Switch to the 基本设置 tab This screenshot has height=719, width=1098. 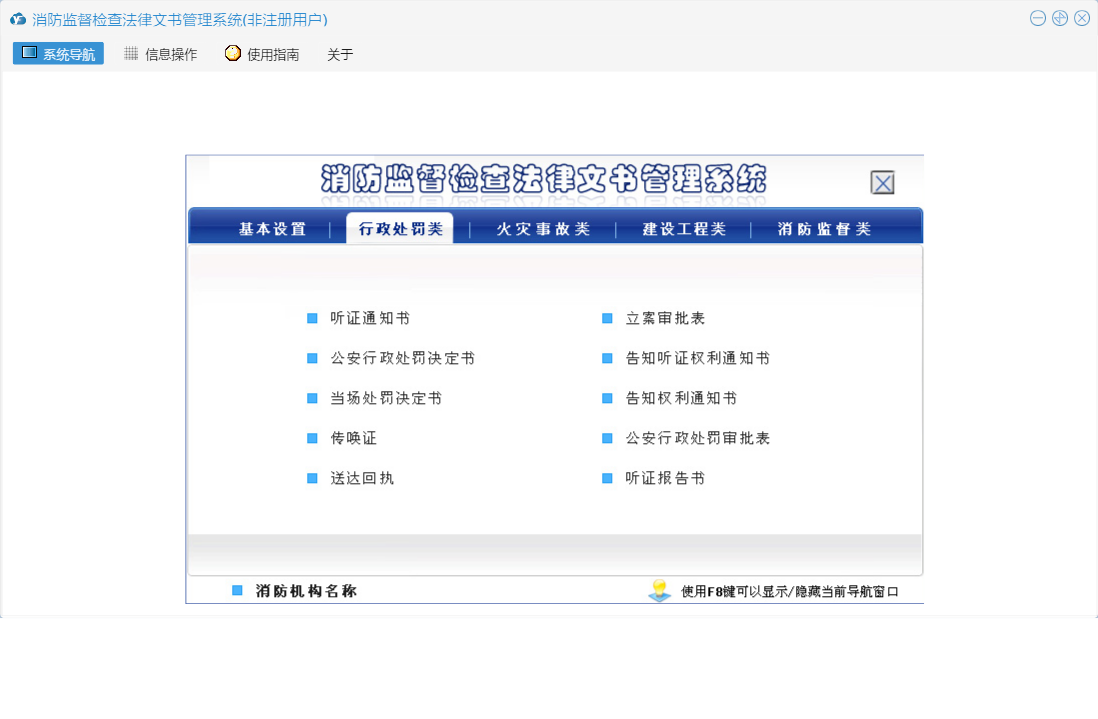click(272, 229)
